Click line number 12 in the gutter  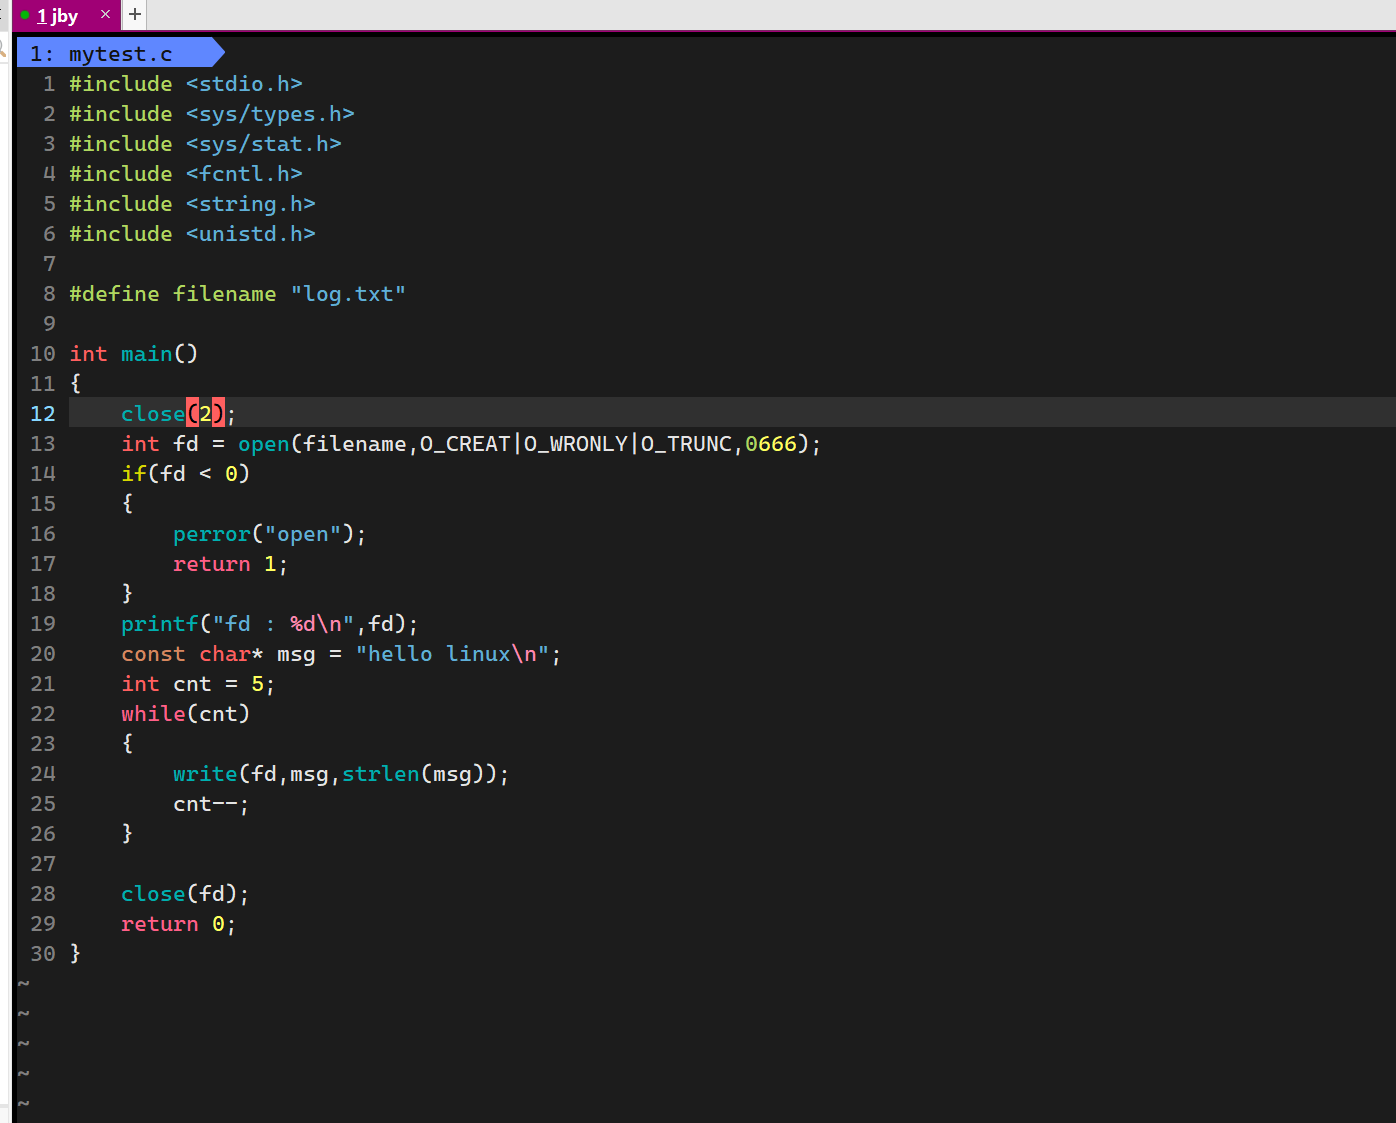pos(43,414)
